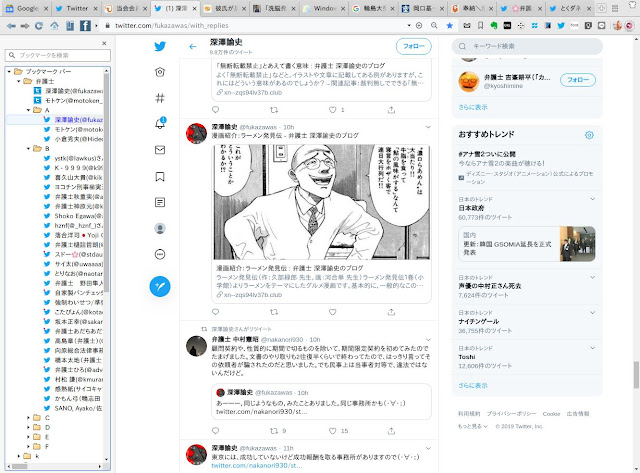640x473 pixels.
Task: Collapse the ブックマーク バー folder
Action: (x=9, y=71)
